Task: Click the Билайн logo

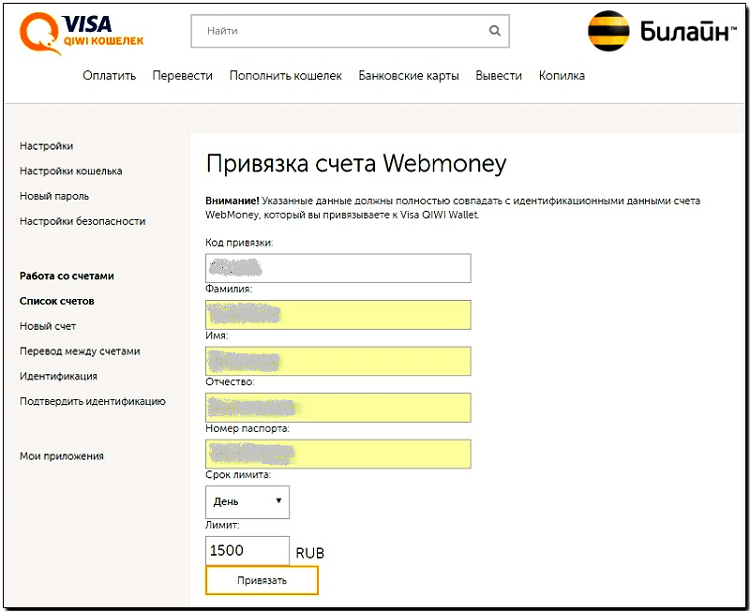Action: pos(662,31)
